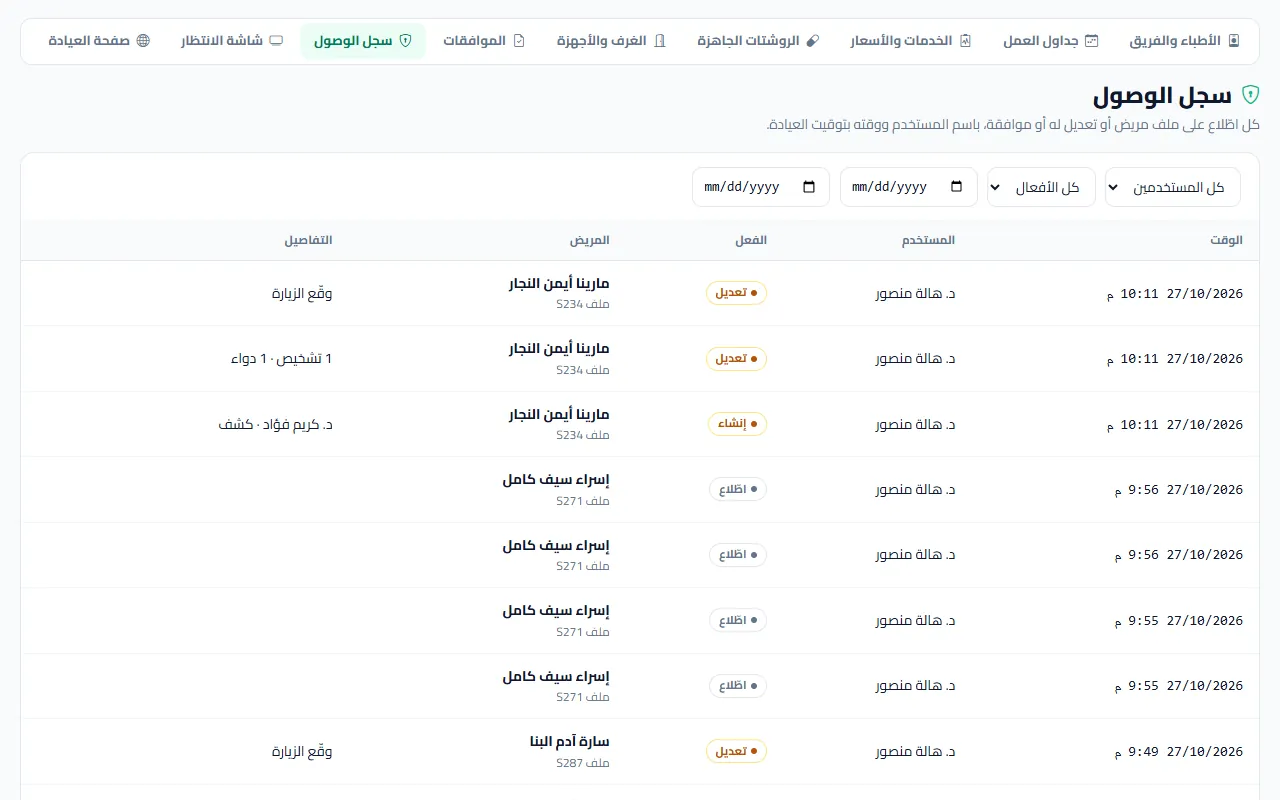Click details text د. كريم فؤاد · كشف

click(x=276, y=424)
